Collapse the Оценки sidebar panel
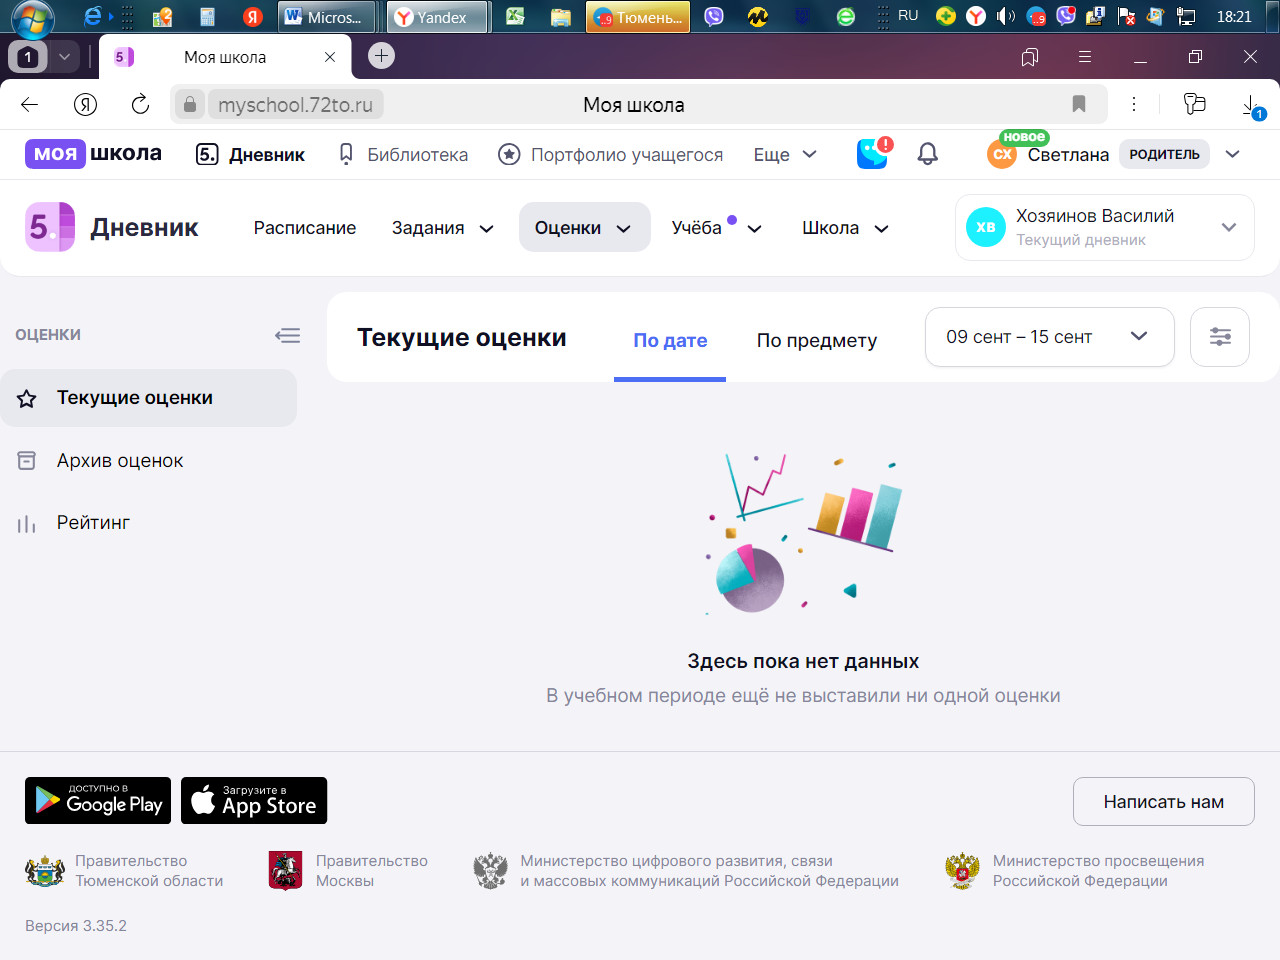1280x960 pixels. point(287,335)
